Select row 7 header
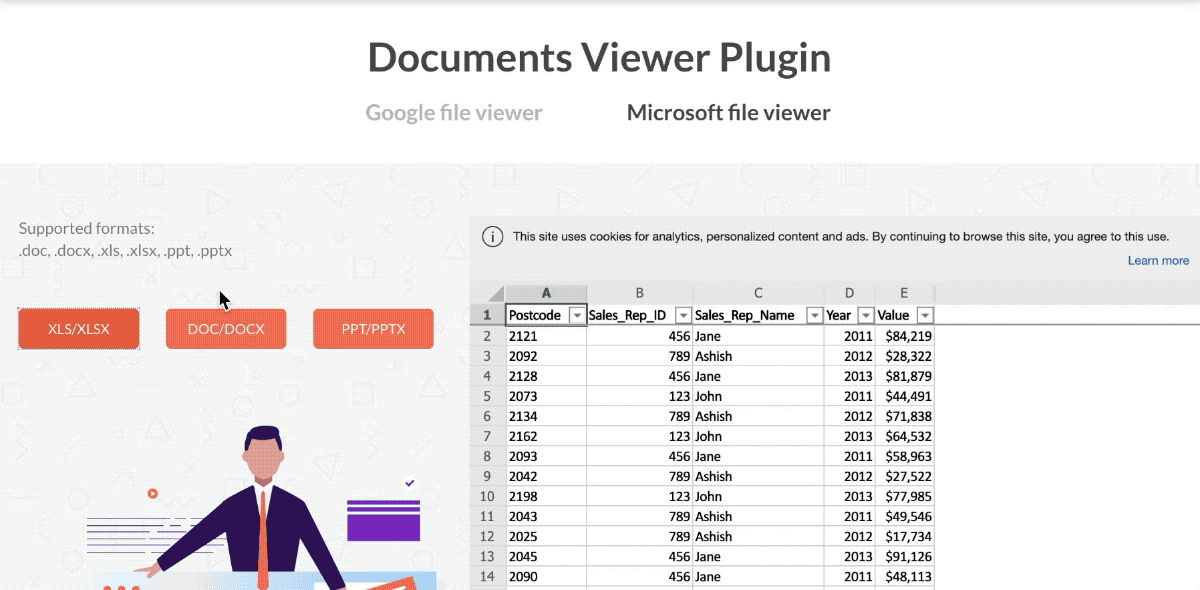The height and width of the screenshot is (590, 1200). coord(487,436)
